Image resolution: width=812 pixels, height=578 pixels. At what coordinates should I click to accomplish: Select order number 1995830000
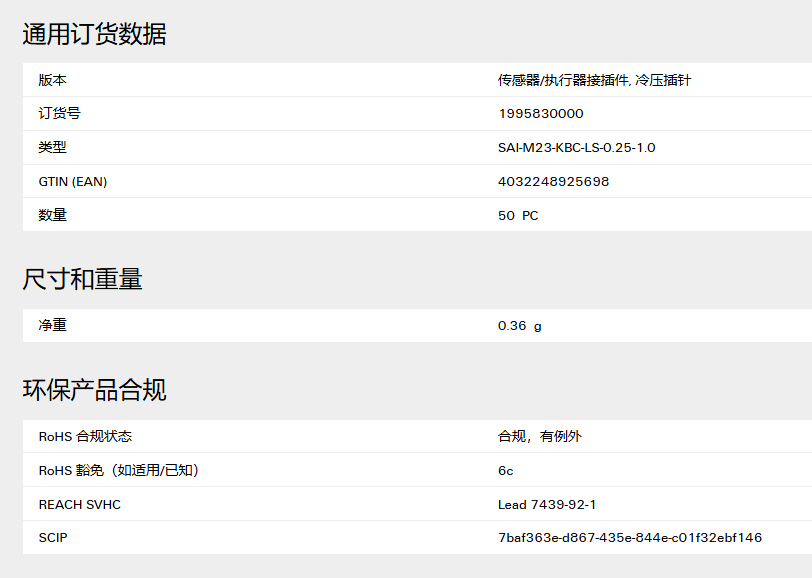coord(541,113)
